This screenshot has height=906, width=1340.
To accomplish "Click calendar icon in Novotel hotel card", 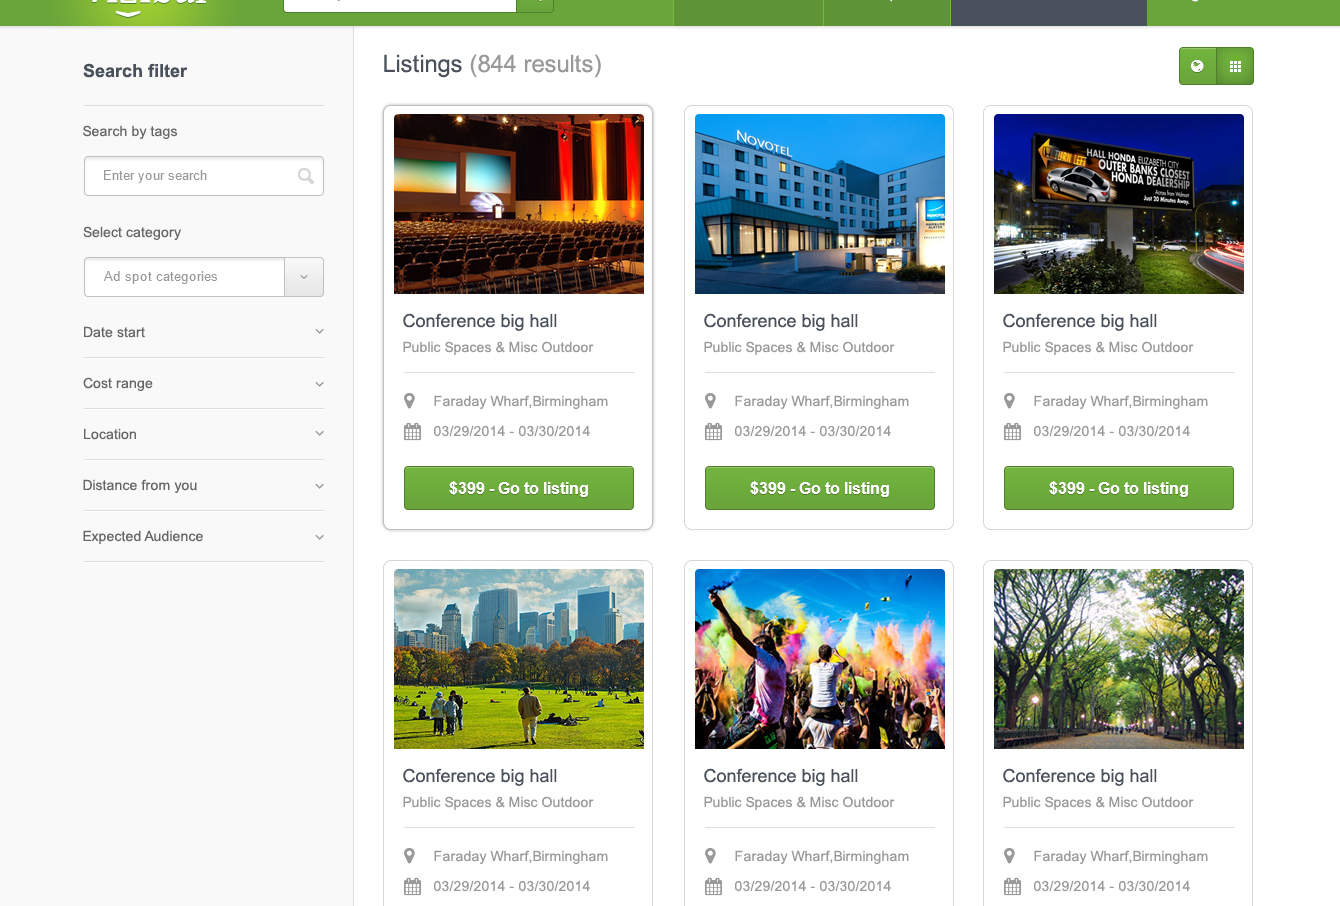I will click(713, 432).
